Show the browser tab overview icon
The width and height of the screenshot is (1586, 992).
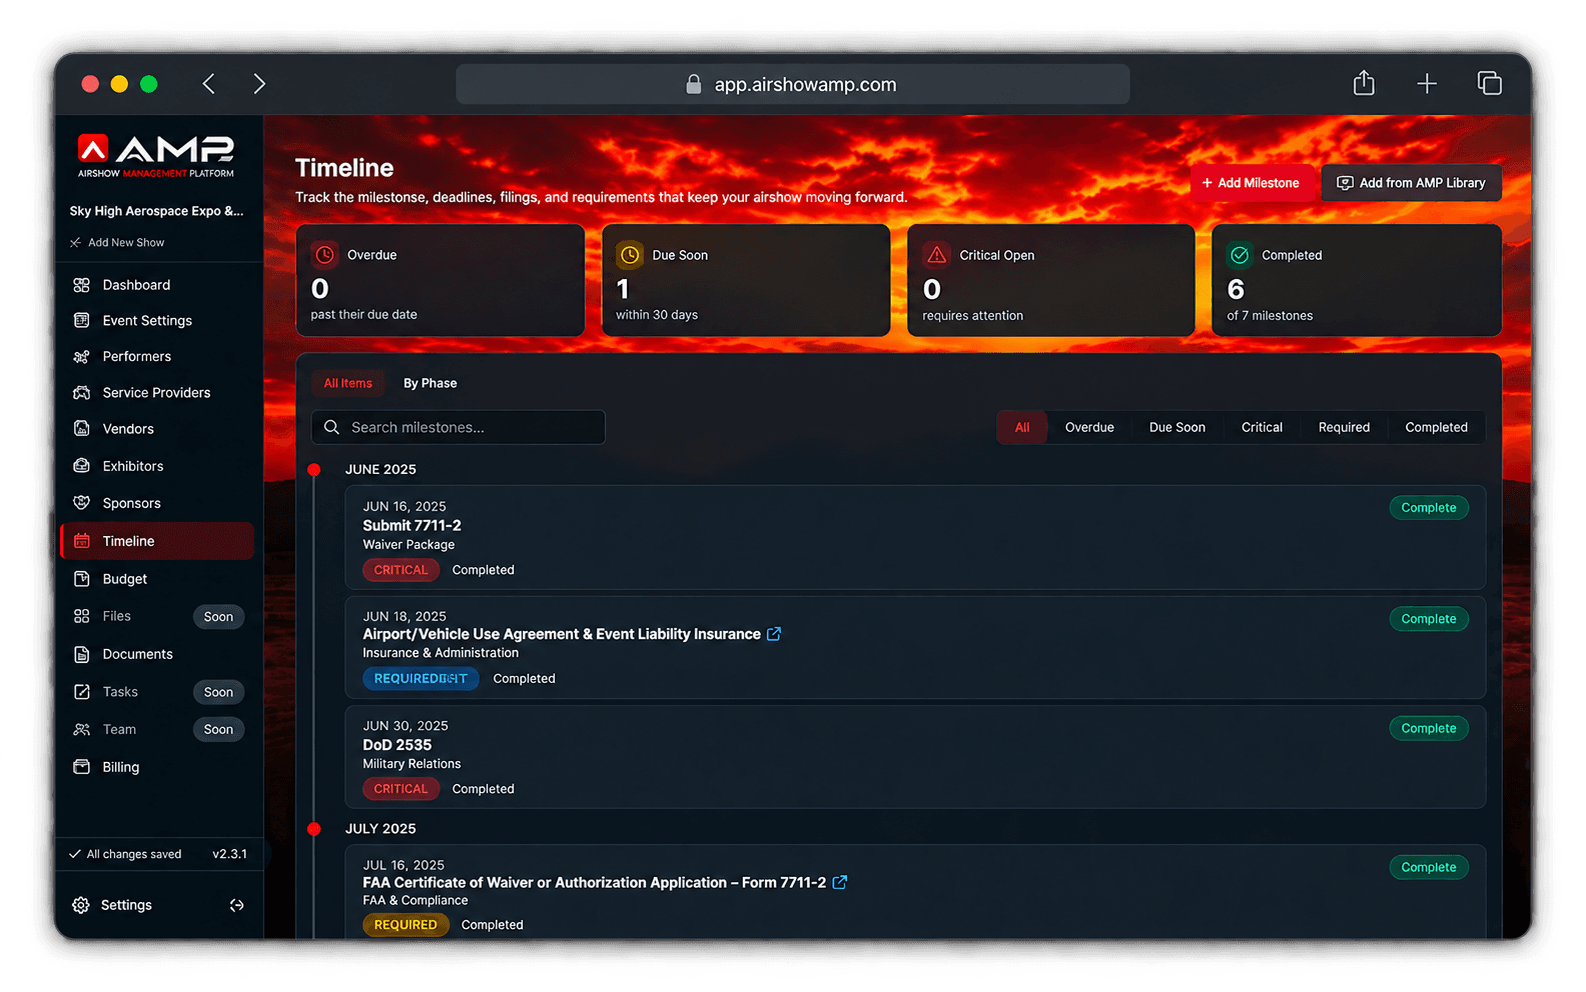click(x=1489, y=83)
